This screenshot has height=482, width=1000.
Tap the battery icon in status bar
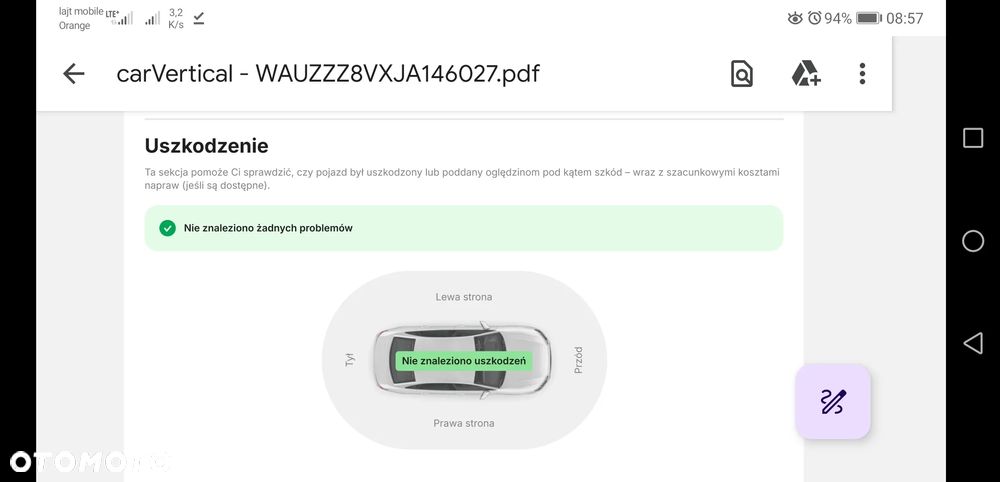868,18
